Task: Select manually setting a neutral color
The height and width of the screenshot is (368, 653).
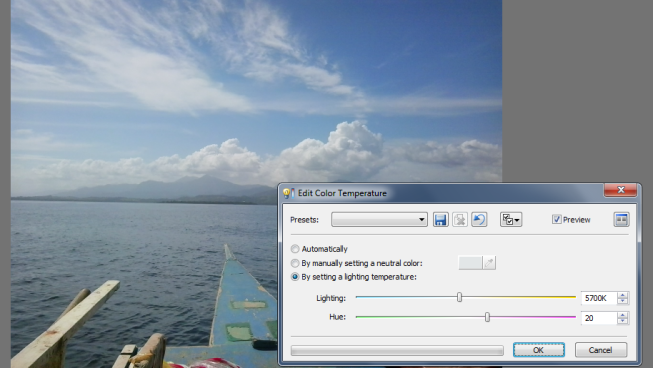Action: (295, 263)
